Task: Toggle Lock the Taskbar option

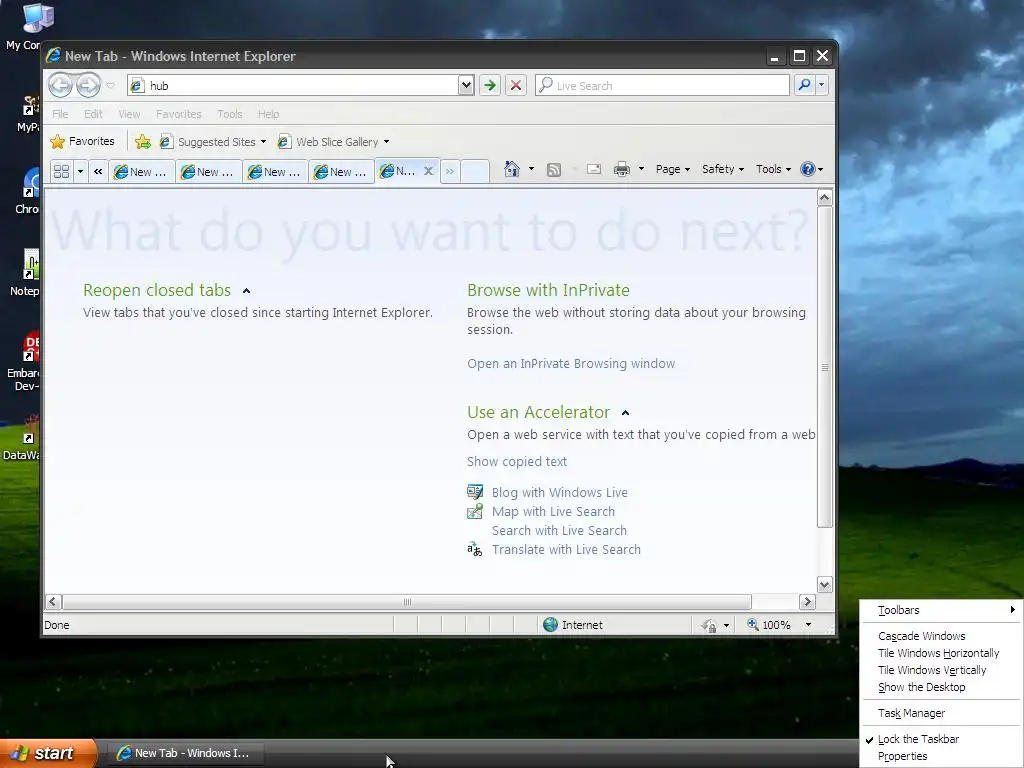Action: point(918,739)
